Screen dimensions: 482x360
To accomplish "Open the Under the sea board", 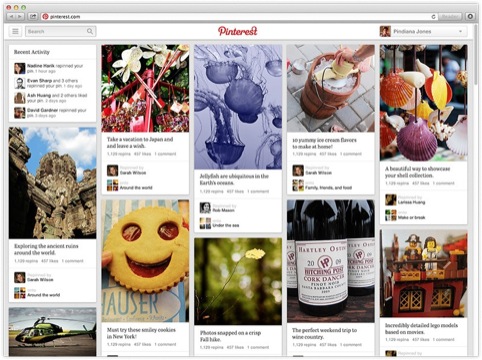I will coord(226,225).
